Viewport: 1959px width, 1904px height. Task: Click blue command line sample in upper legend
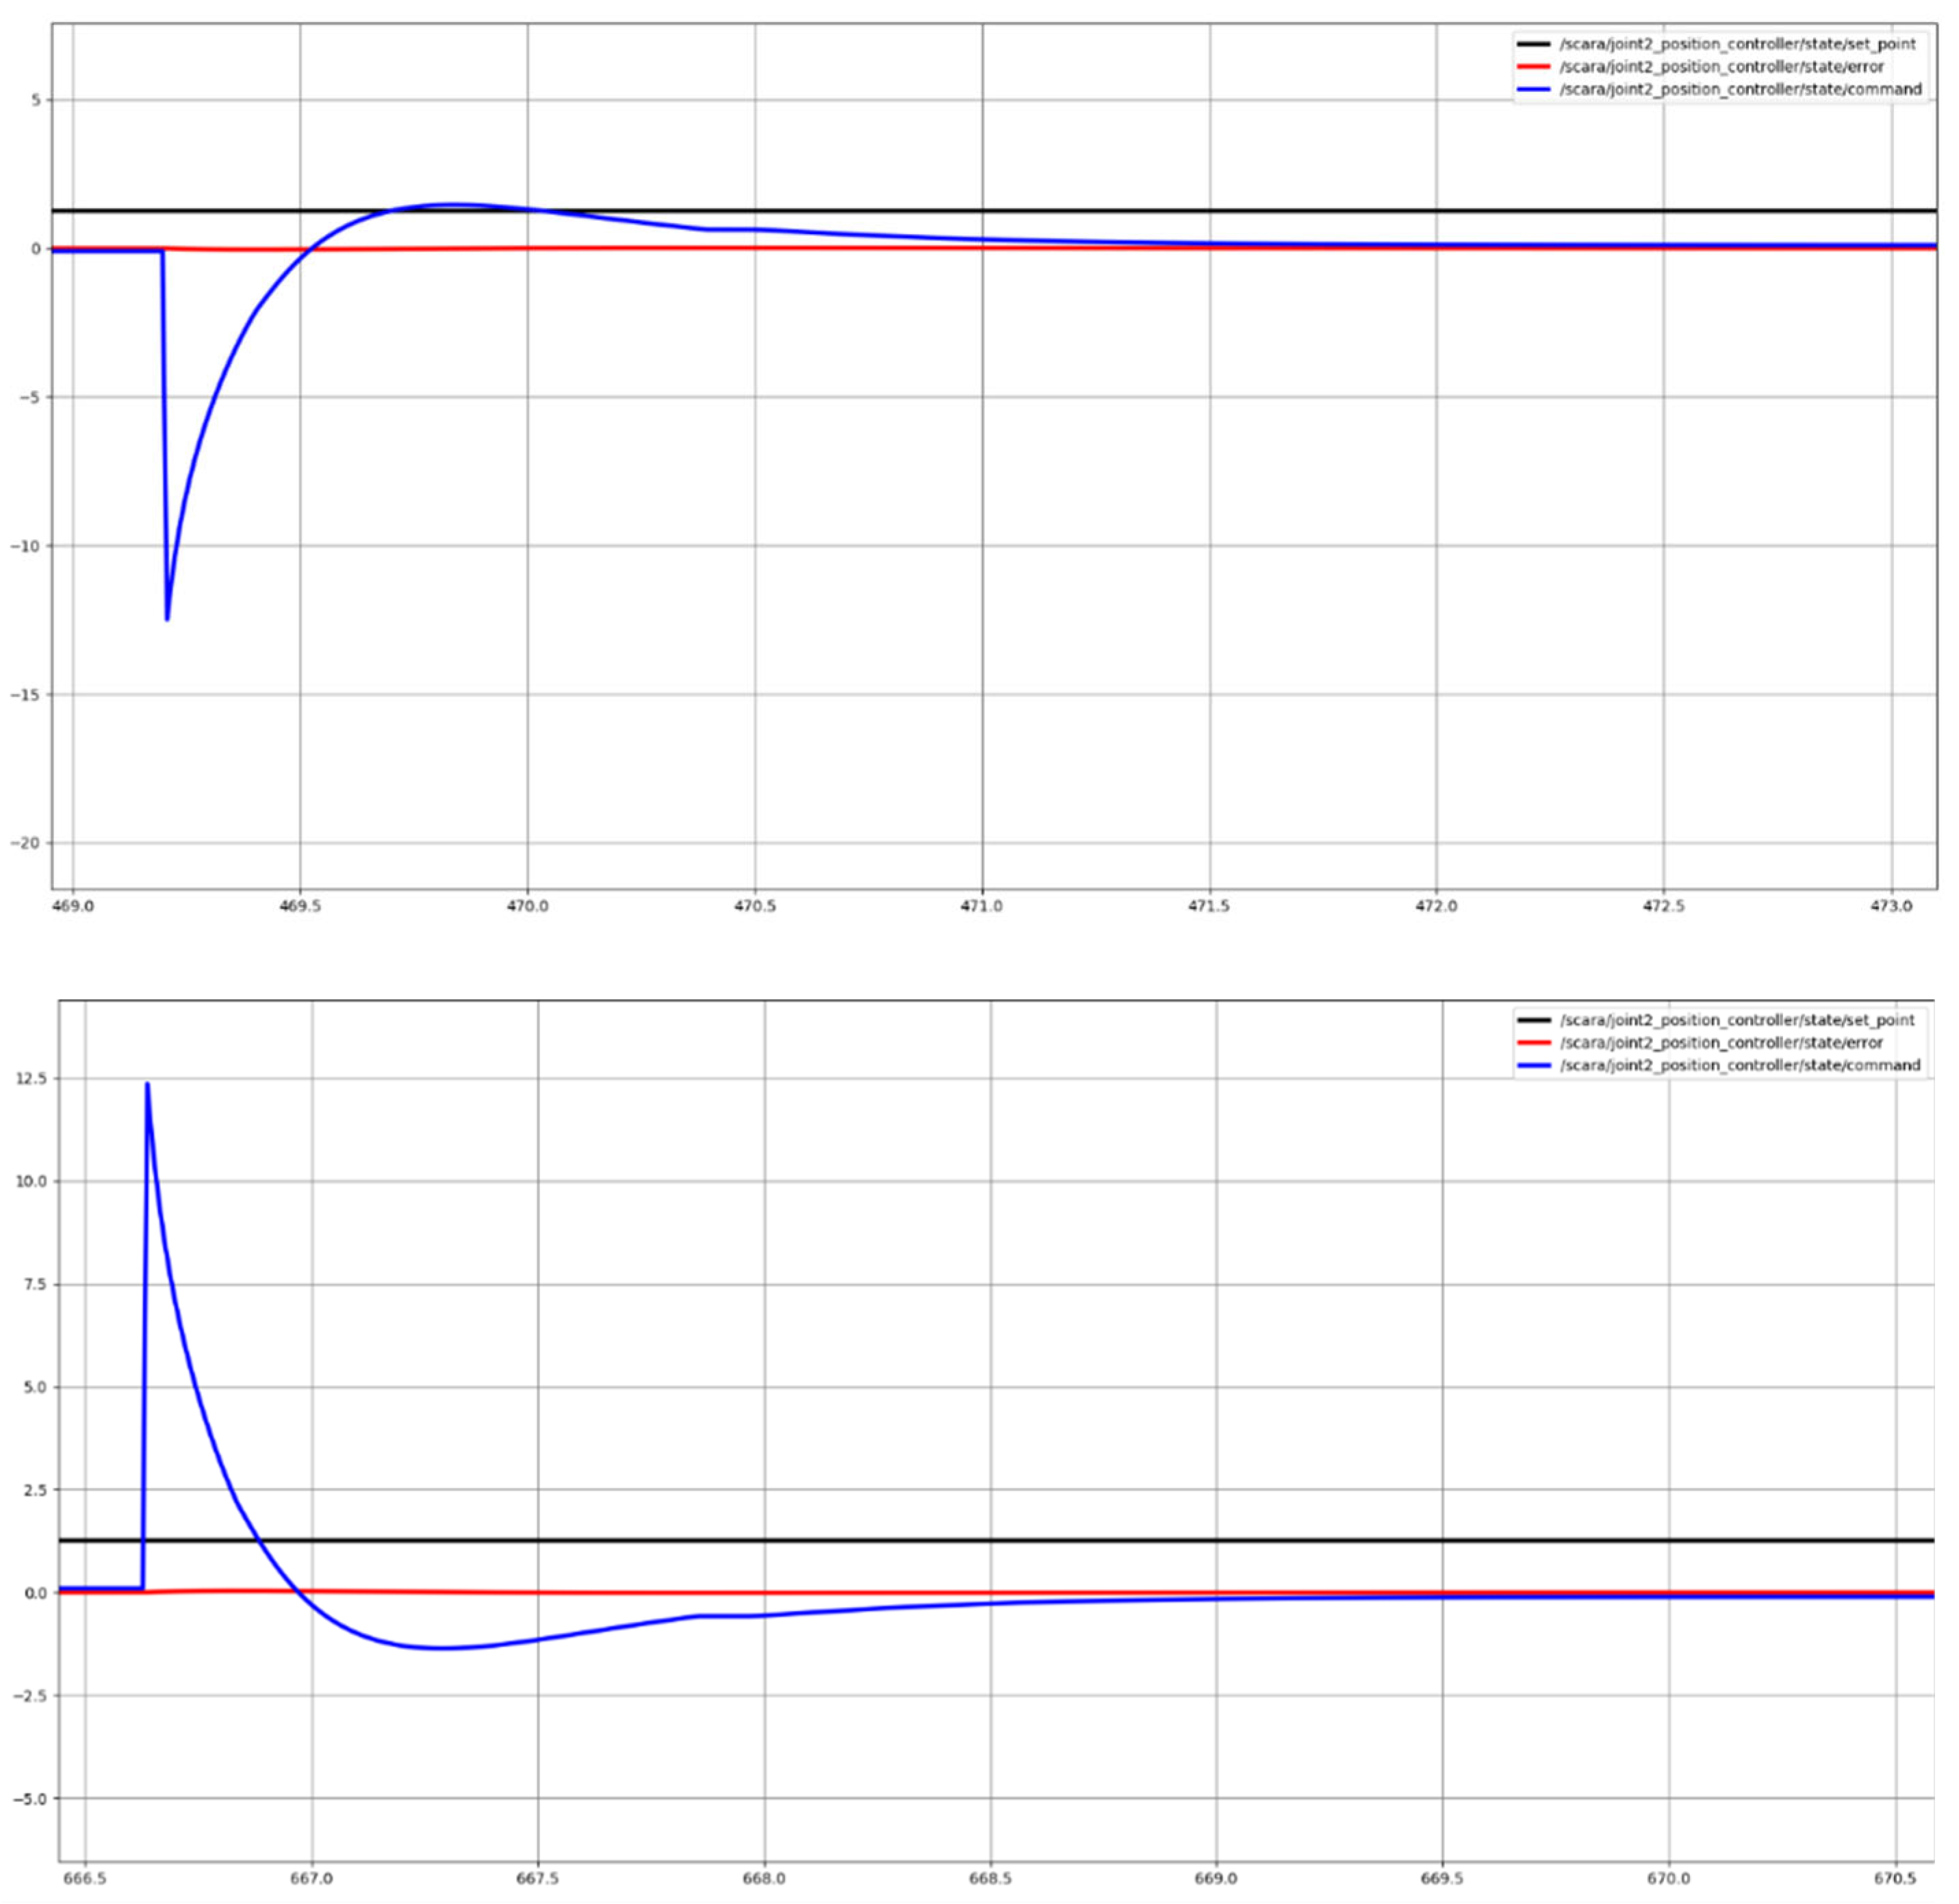1533,89
